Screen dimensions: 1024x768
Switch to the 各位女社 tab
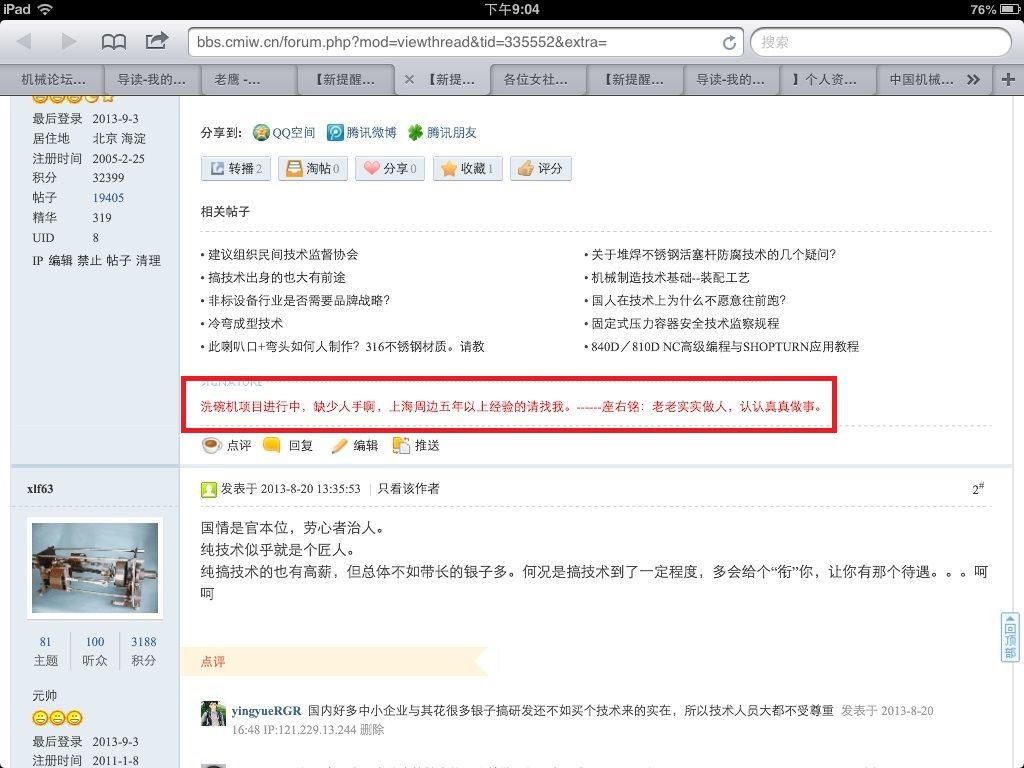pyautogui.click(x=535, y=79)
